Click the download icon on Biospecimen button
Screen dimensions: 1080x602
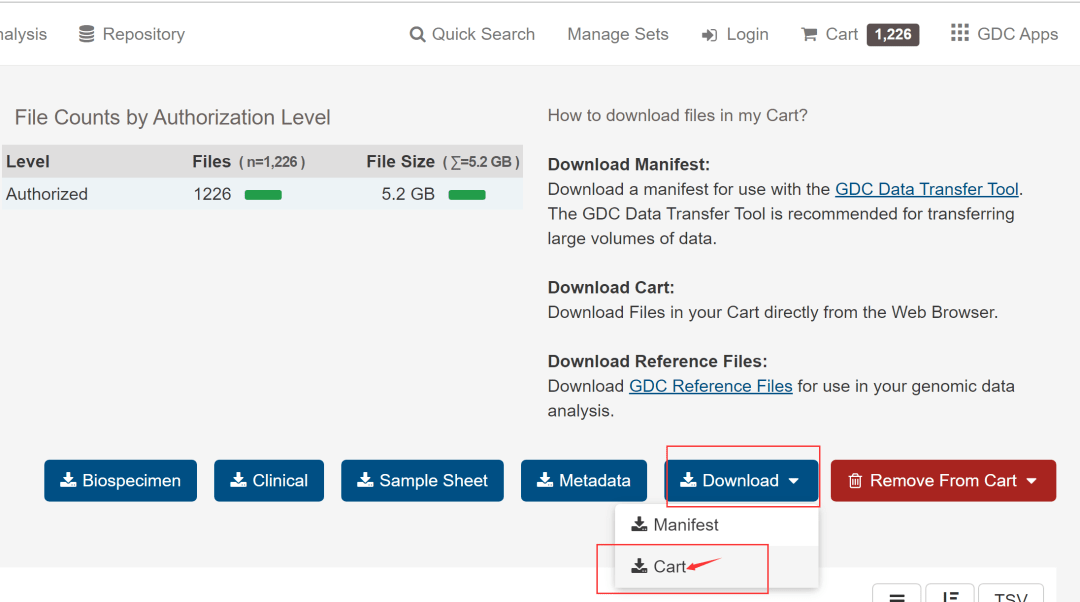(x=68, y=480)
